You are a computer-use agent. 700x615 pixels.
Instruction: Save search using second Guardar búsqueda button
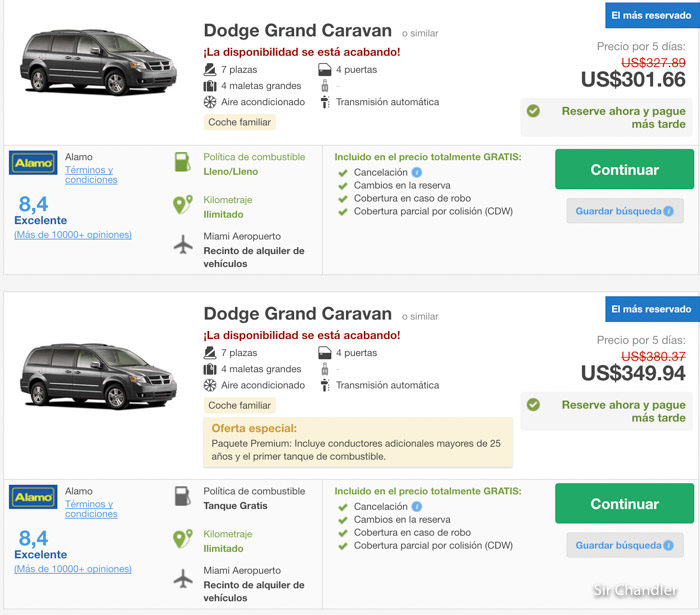[x=625, y=545]
